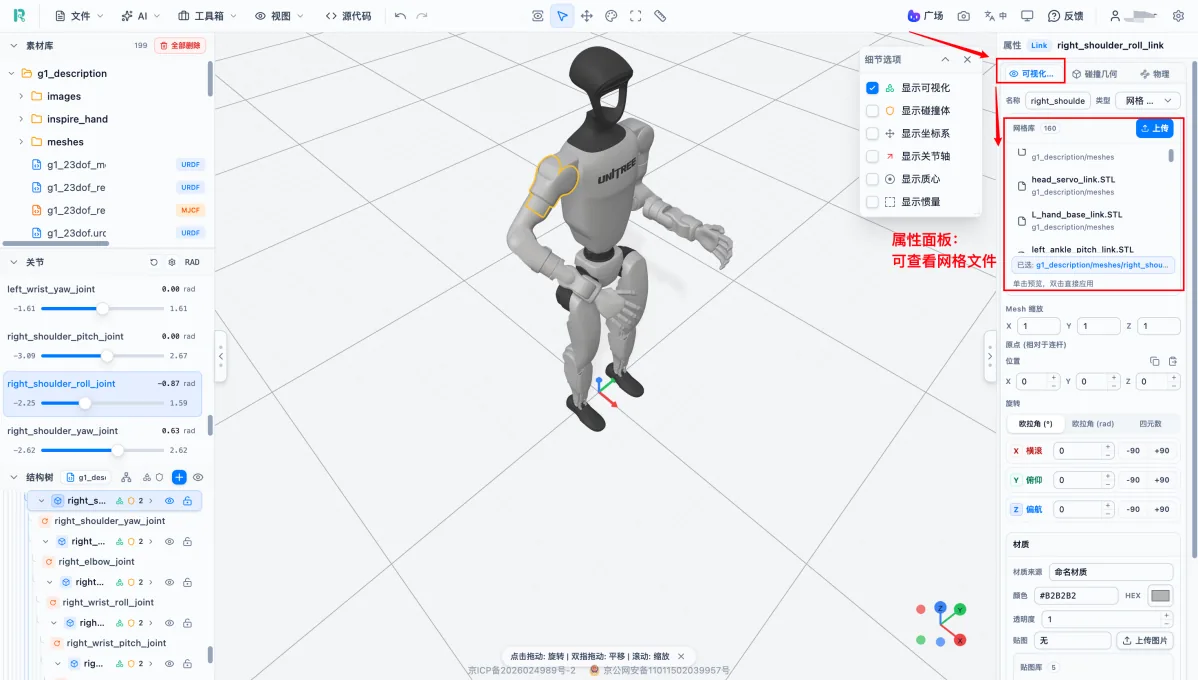The image size is (1198, 680).
Task: Click the head_servo_link.STL file icon
Action: (x=1022, y=186)
